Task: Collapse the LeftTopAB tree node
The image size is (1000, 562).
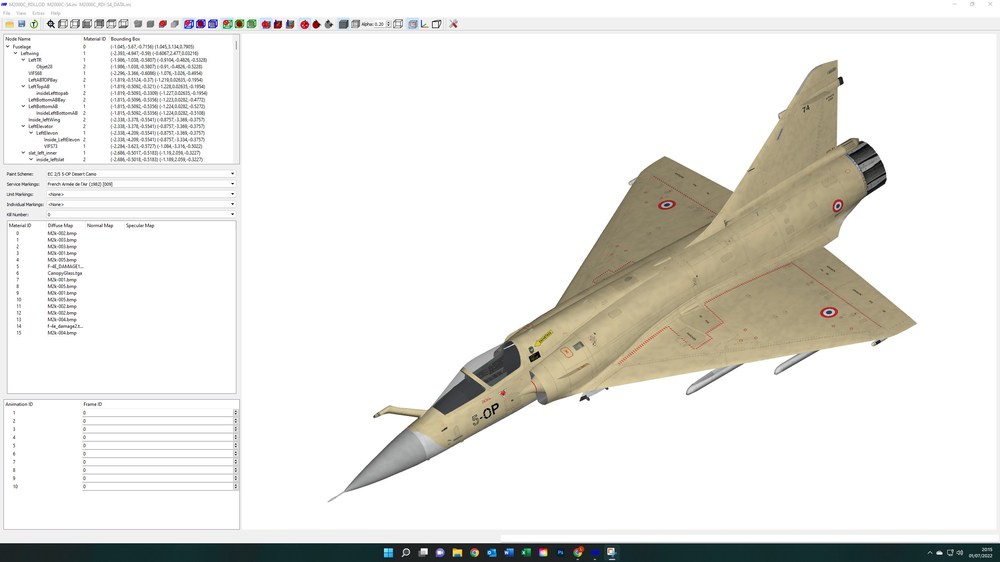Action: [24, 87]
